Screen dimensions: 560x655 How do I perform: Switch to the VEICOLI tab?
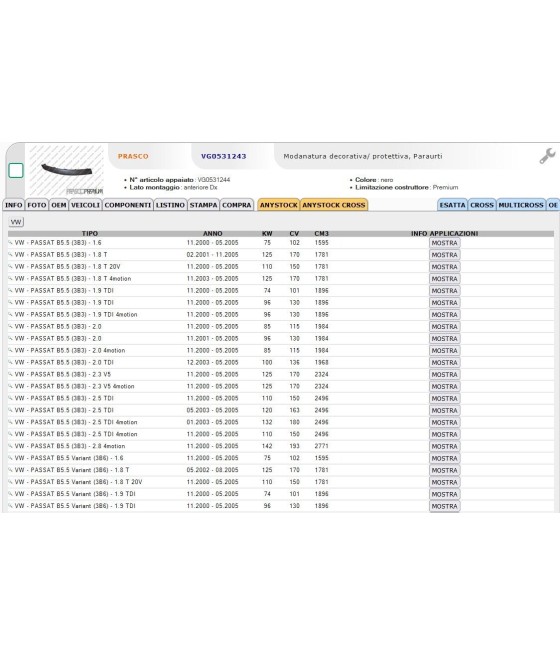85,205
